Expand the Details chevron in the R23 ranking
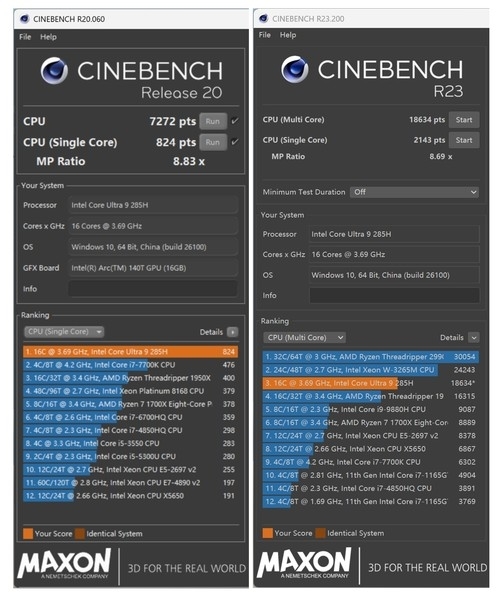 pos(473,337)
